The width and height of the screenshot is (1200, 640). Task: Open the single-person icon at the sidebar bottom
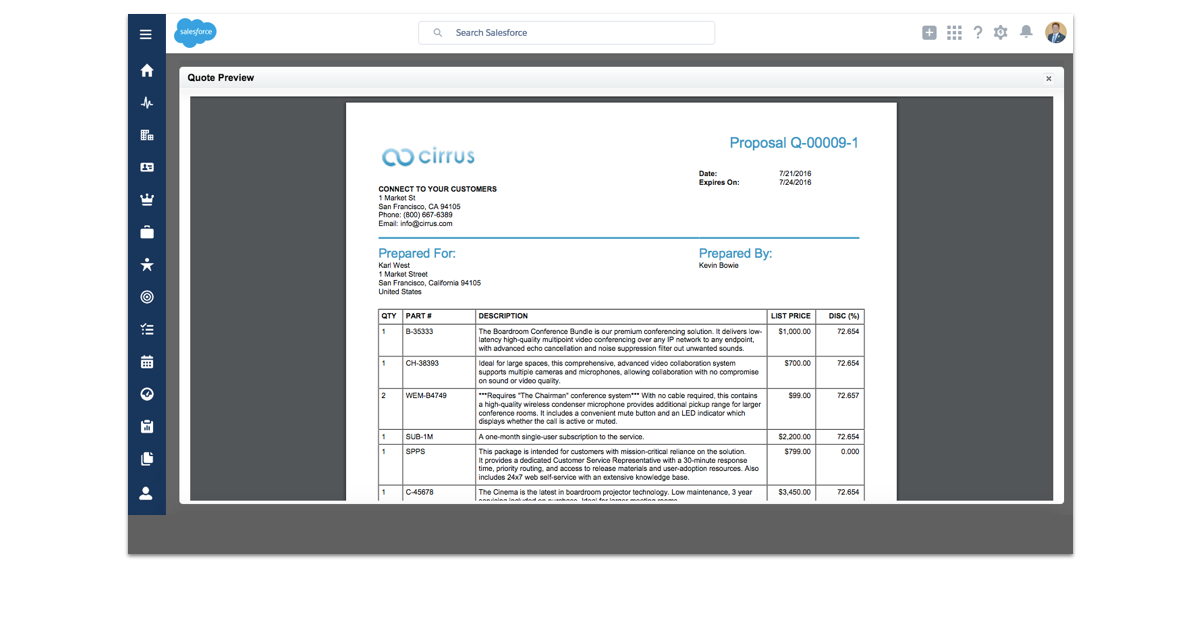pyautogui.click(x=146, y=493)
